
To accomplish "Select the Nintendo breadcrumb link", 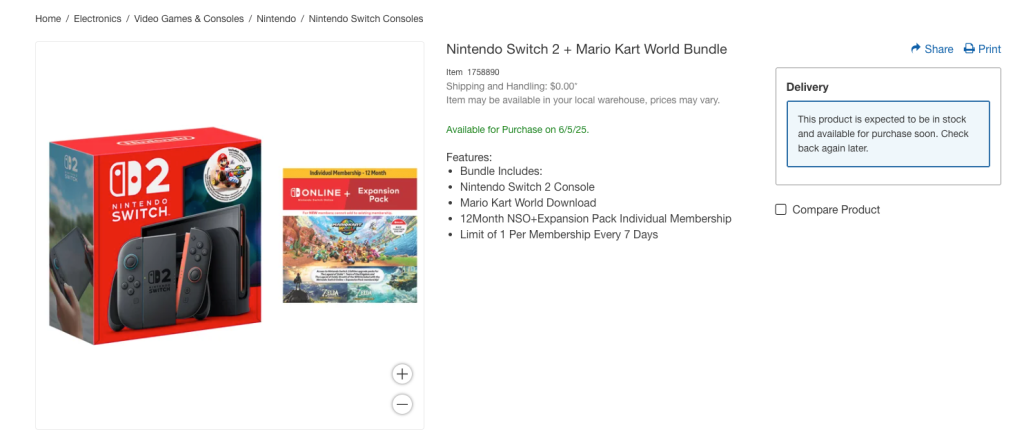I will [x=276, y=19].
